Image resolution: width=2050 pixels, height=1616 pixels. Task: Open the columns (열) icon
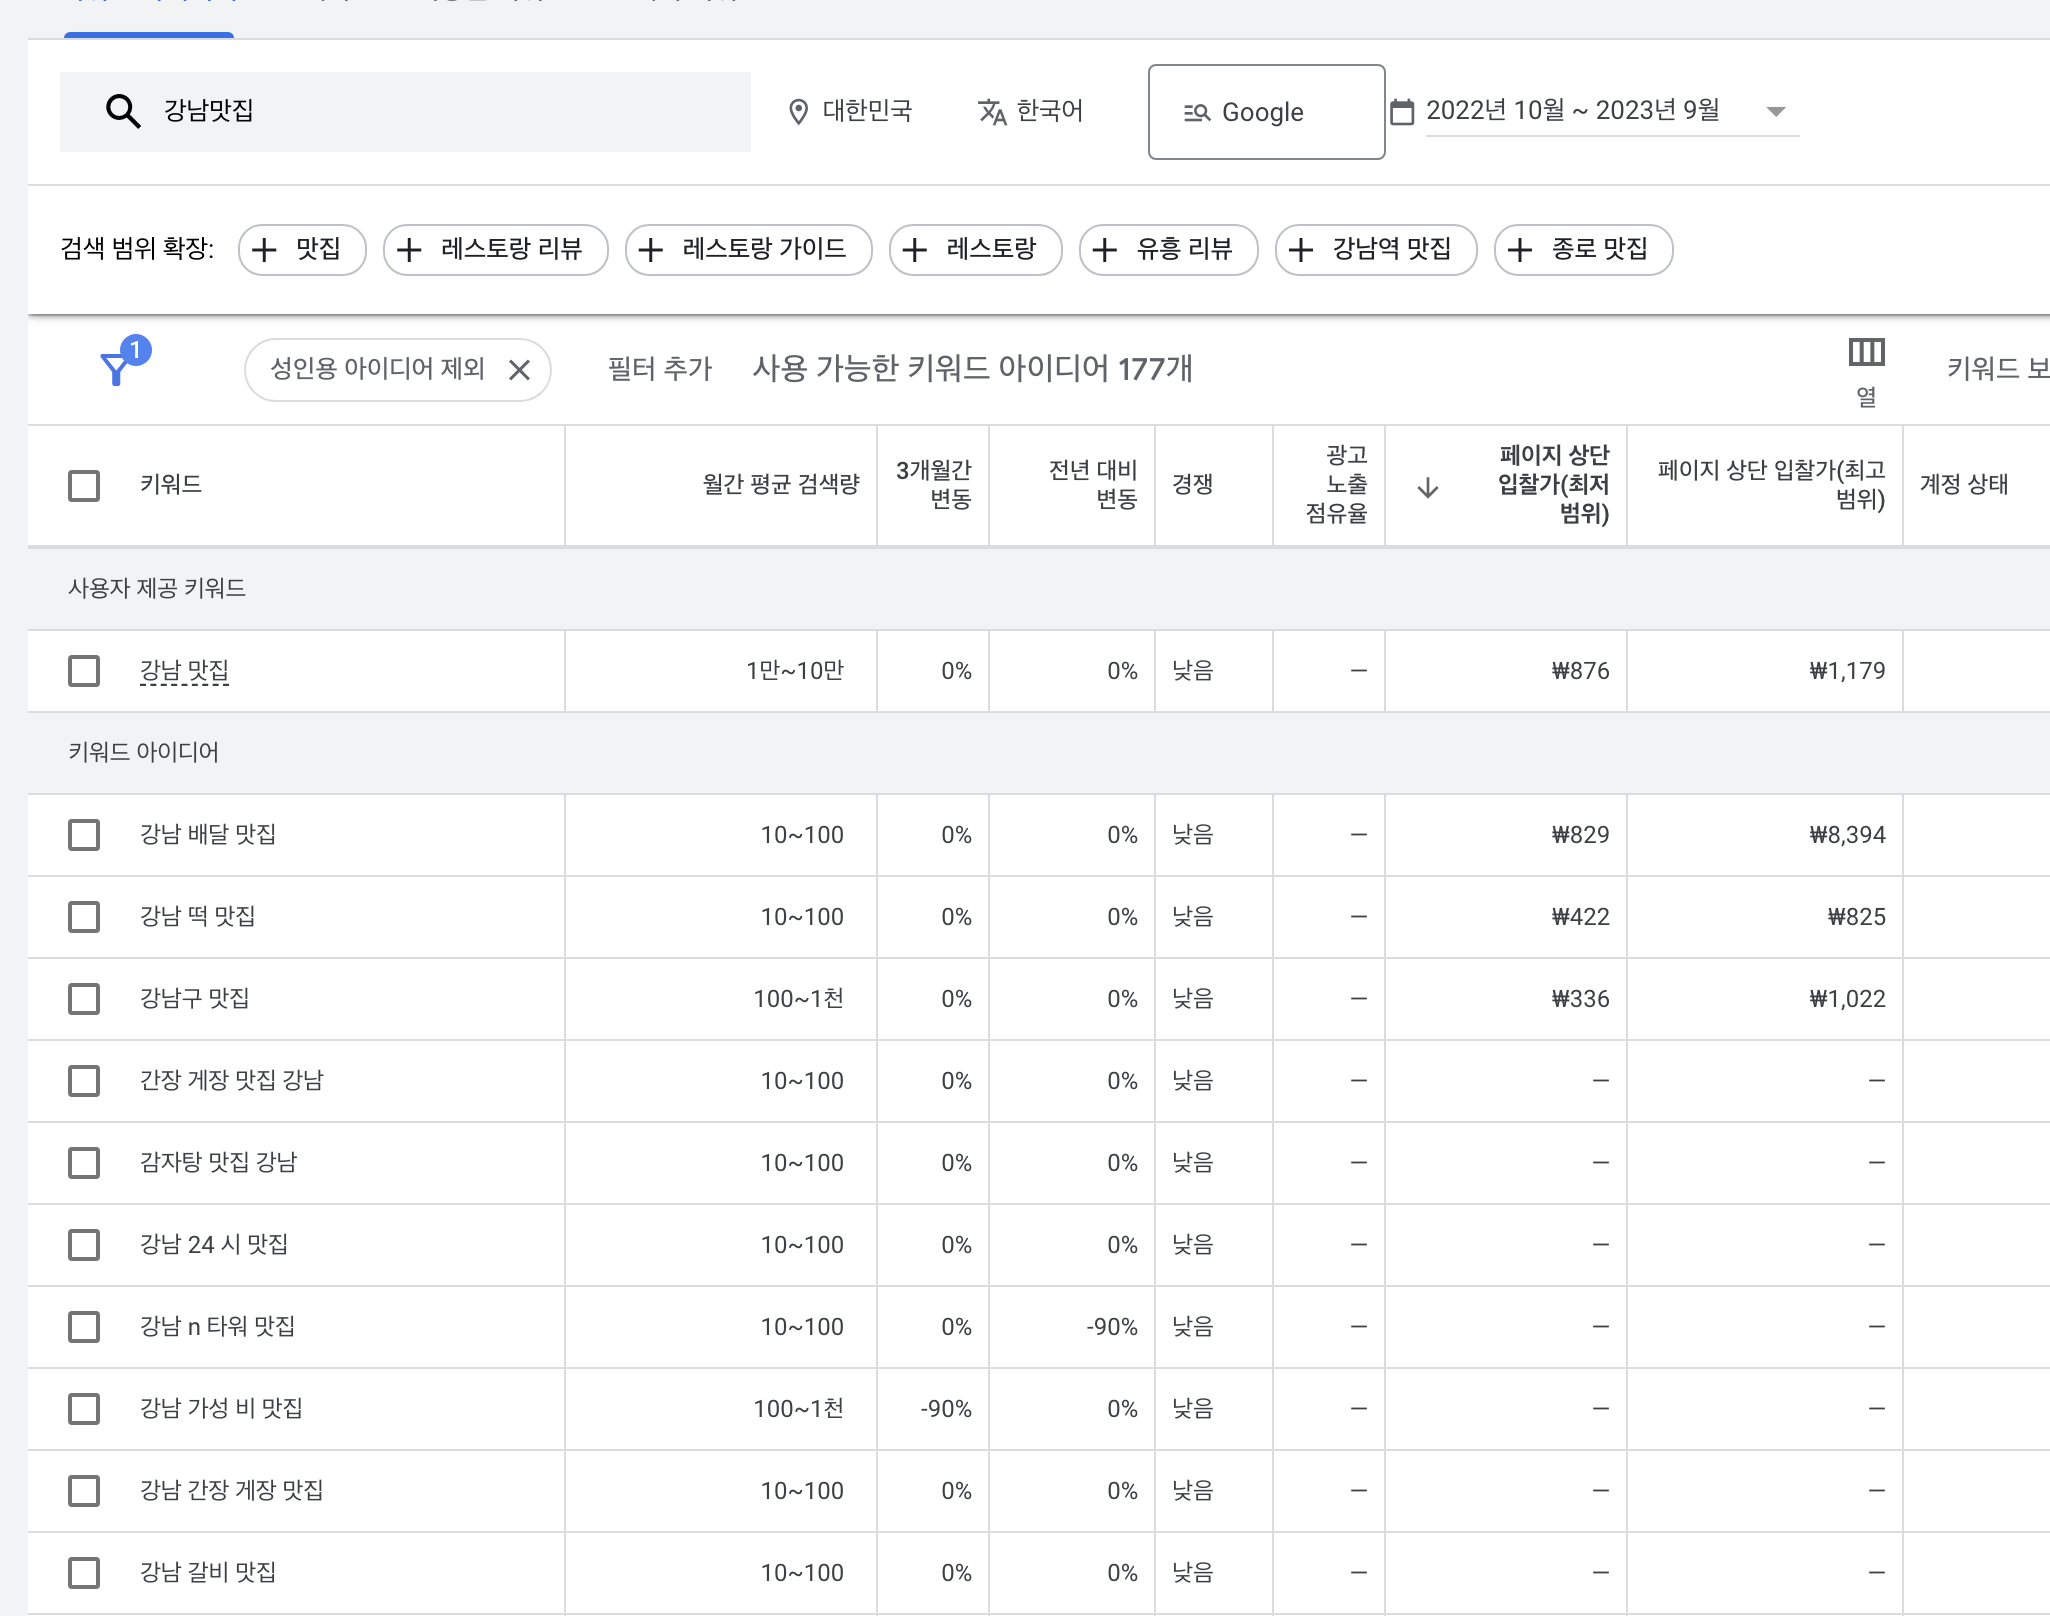(x=1866, y=353)
